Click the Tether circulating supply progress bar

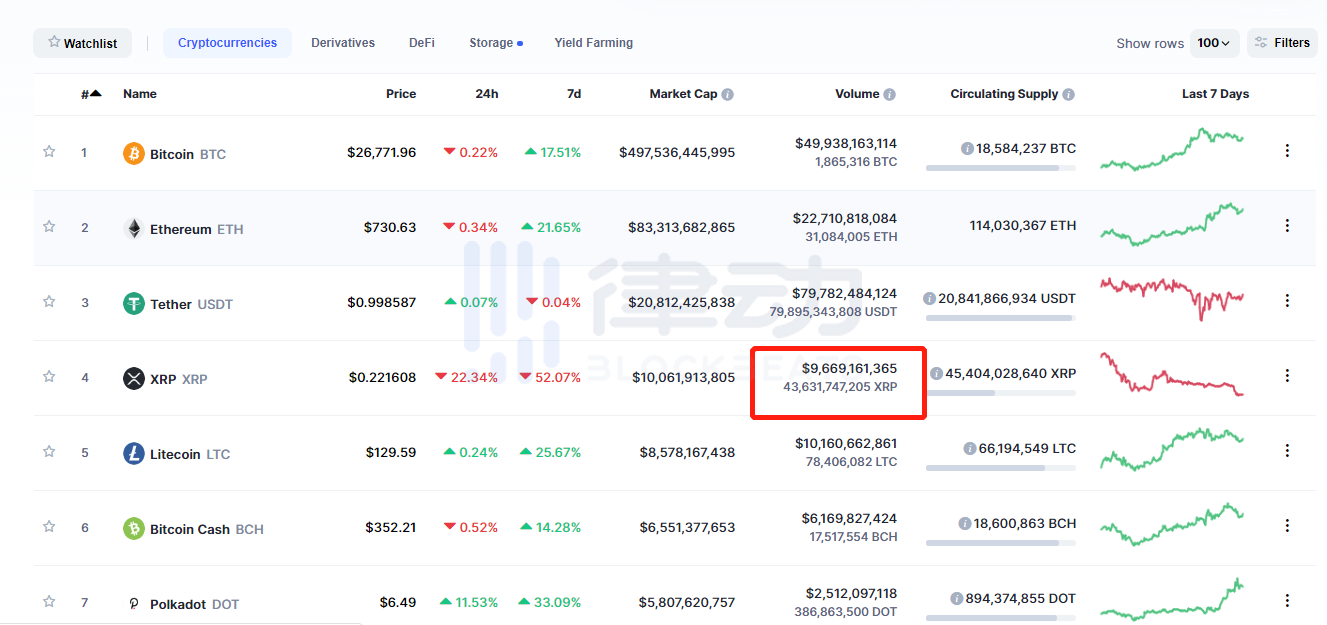coord(1001,318)
